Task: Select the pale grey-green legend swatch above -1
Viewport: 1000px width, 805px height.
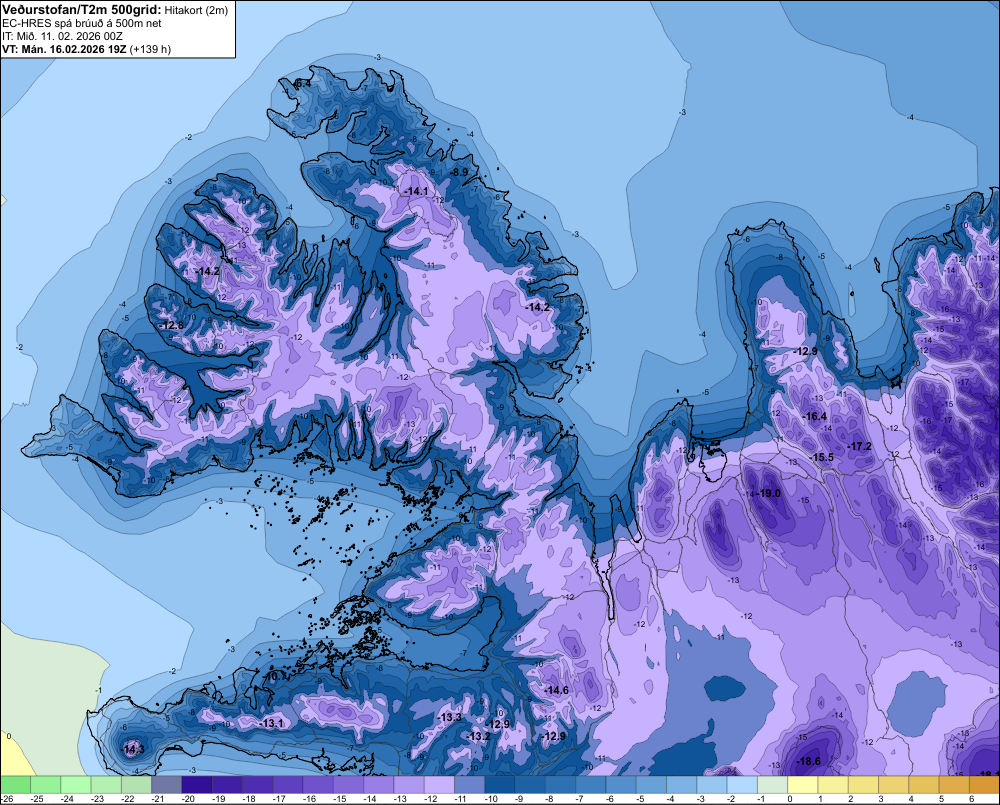Action: (x=773, y=784)
